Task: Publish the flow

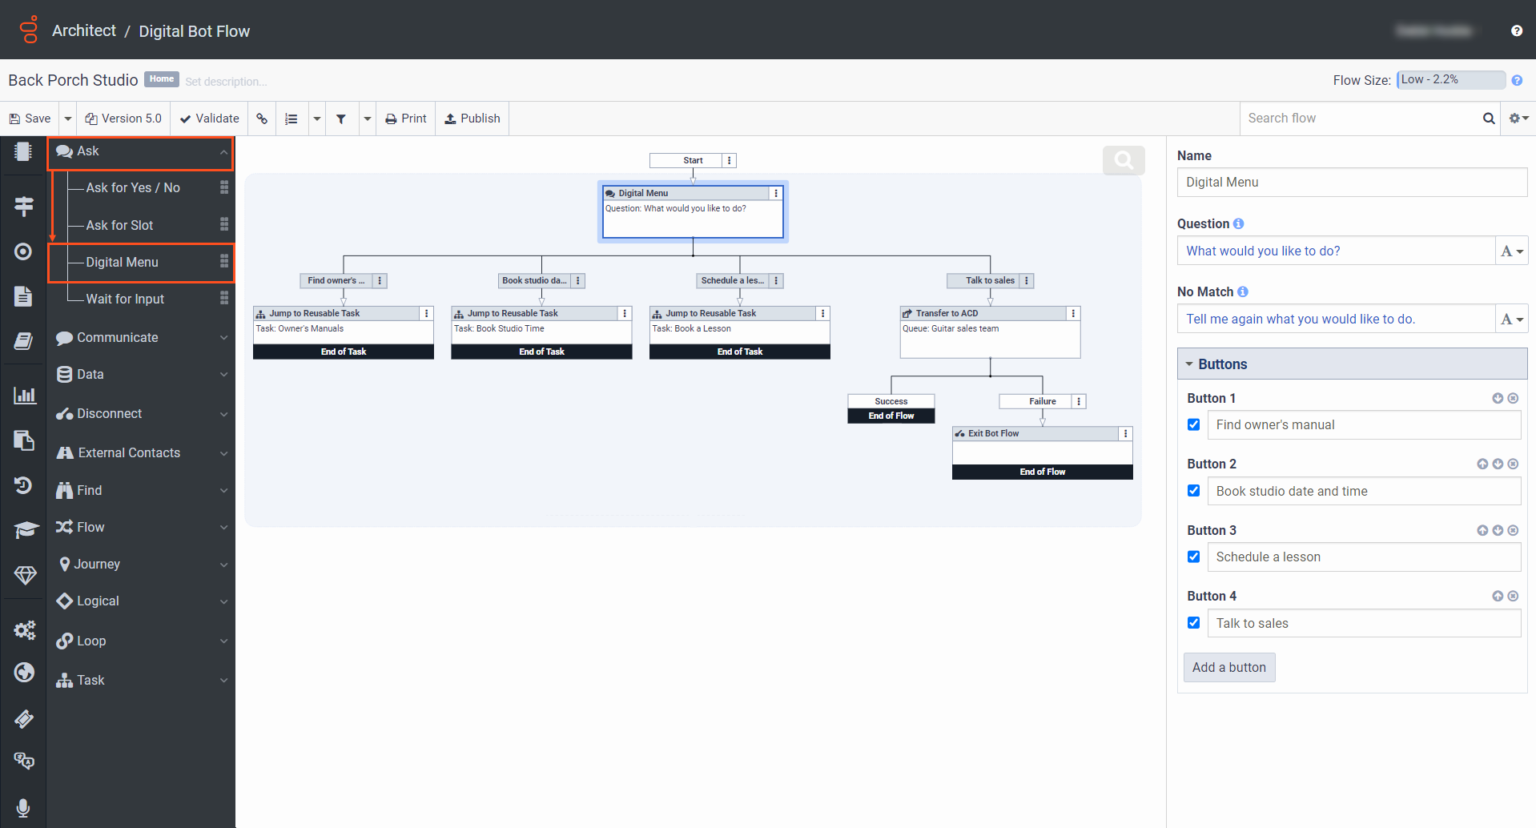Action: tap(472, 118)
